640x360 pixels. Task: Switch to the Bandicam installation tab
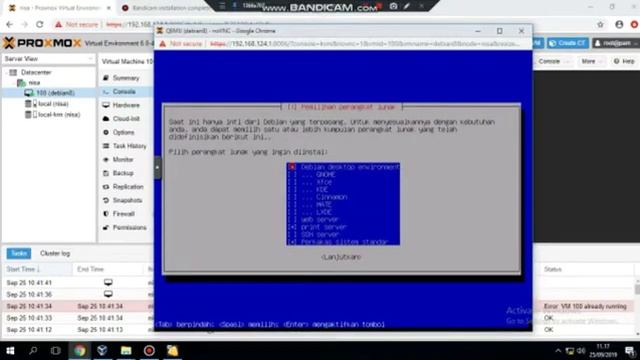click(167, 8)
